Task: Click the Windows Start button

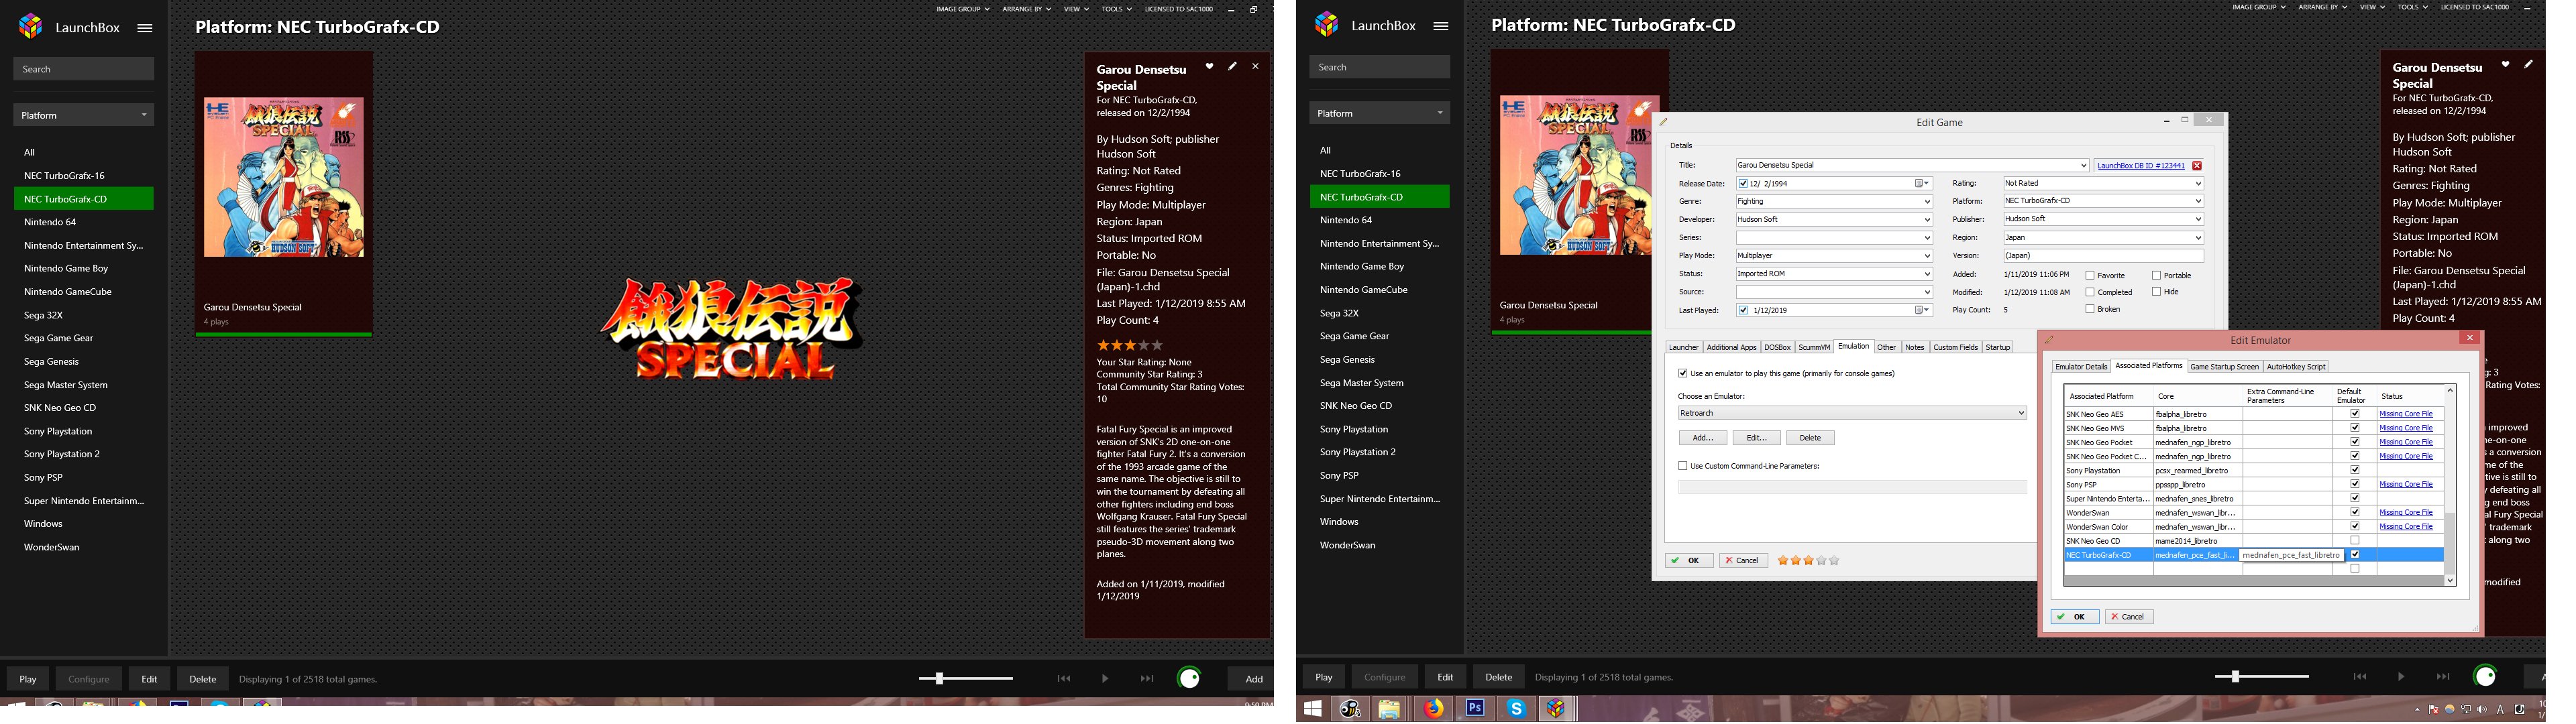Action: (1313, 709)
